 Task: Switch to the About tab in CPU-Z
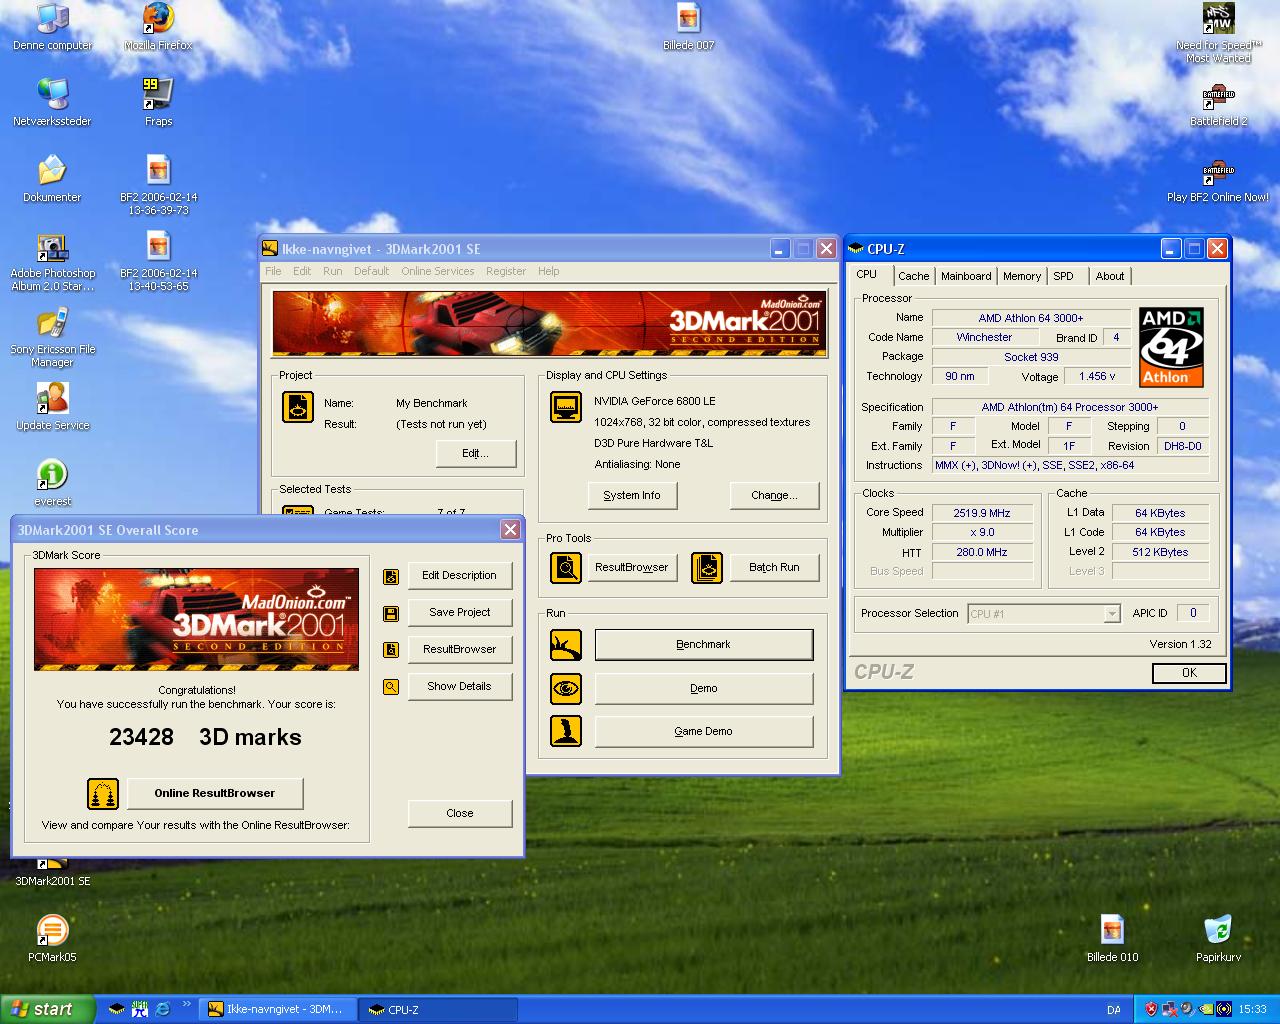coord(1110,276)
